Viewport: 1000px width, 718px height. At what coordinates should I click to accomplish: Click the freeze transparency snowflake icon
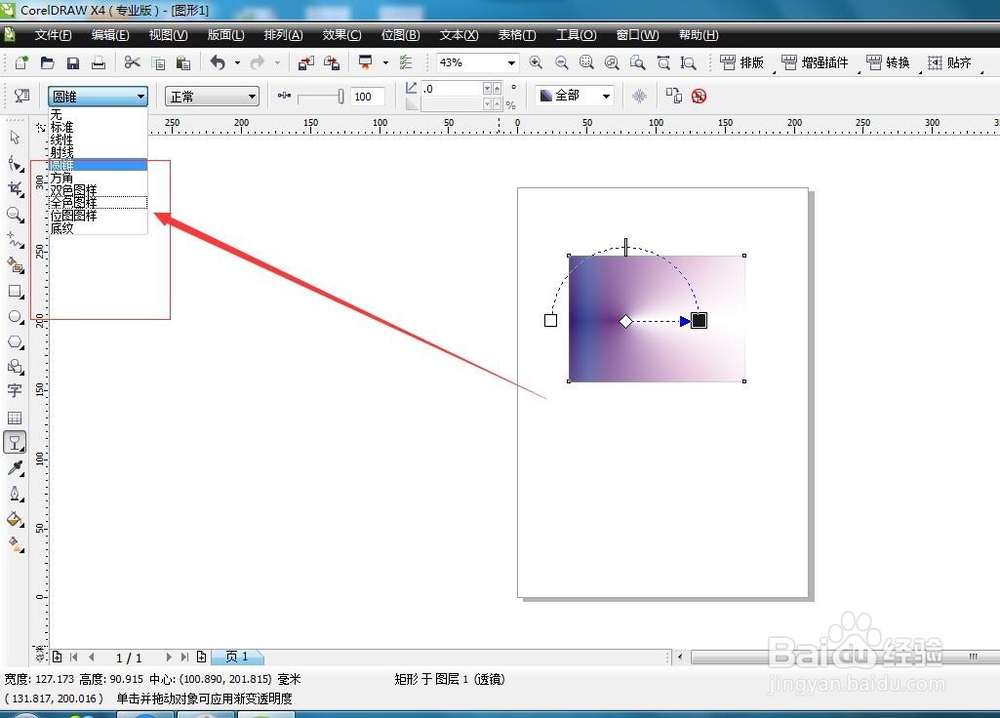(639, 96)
